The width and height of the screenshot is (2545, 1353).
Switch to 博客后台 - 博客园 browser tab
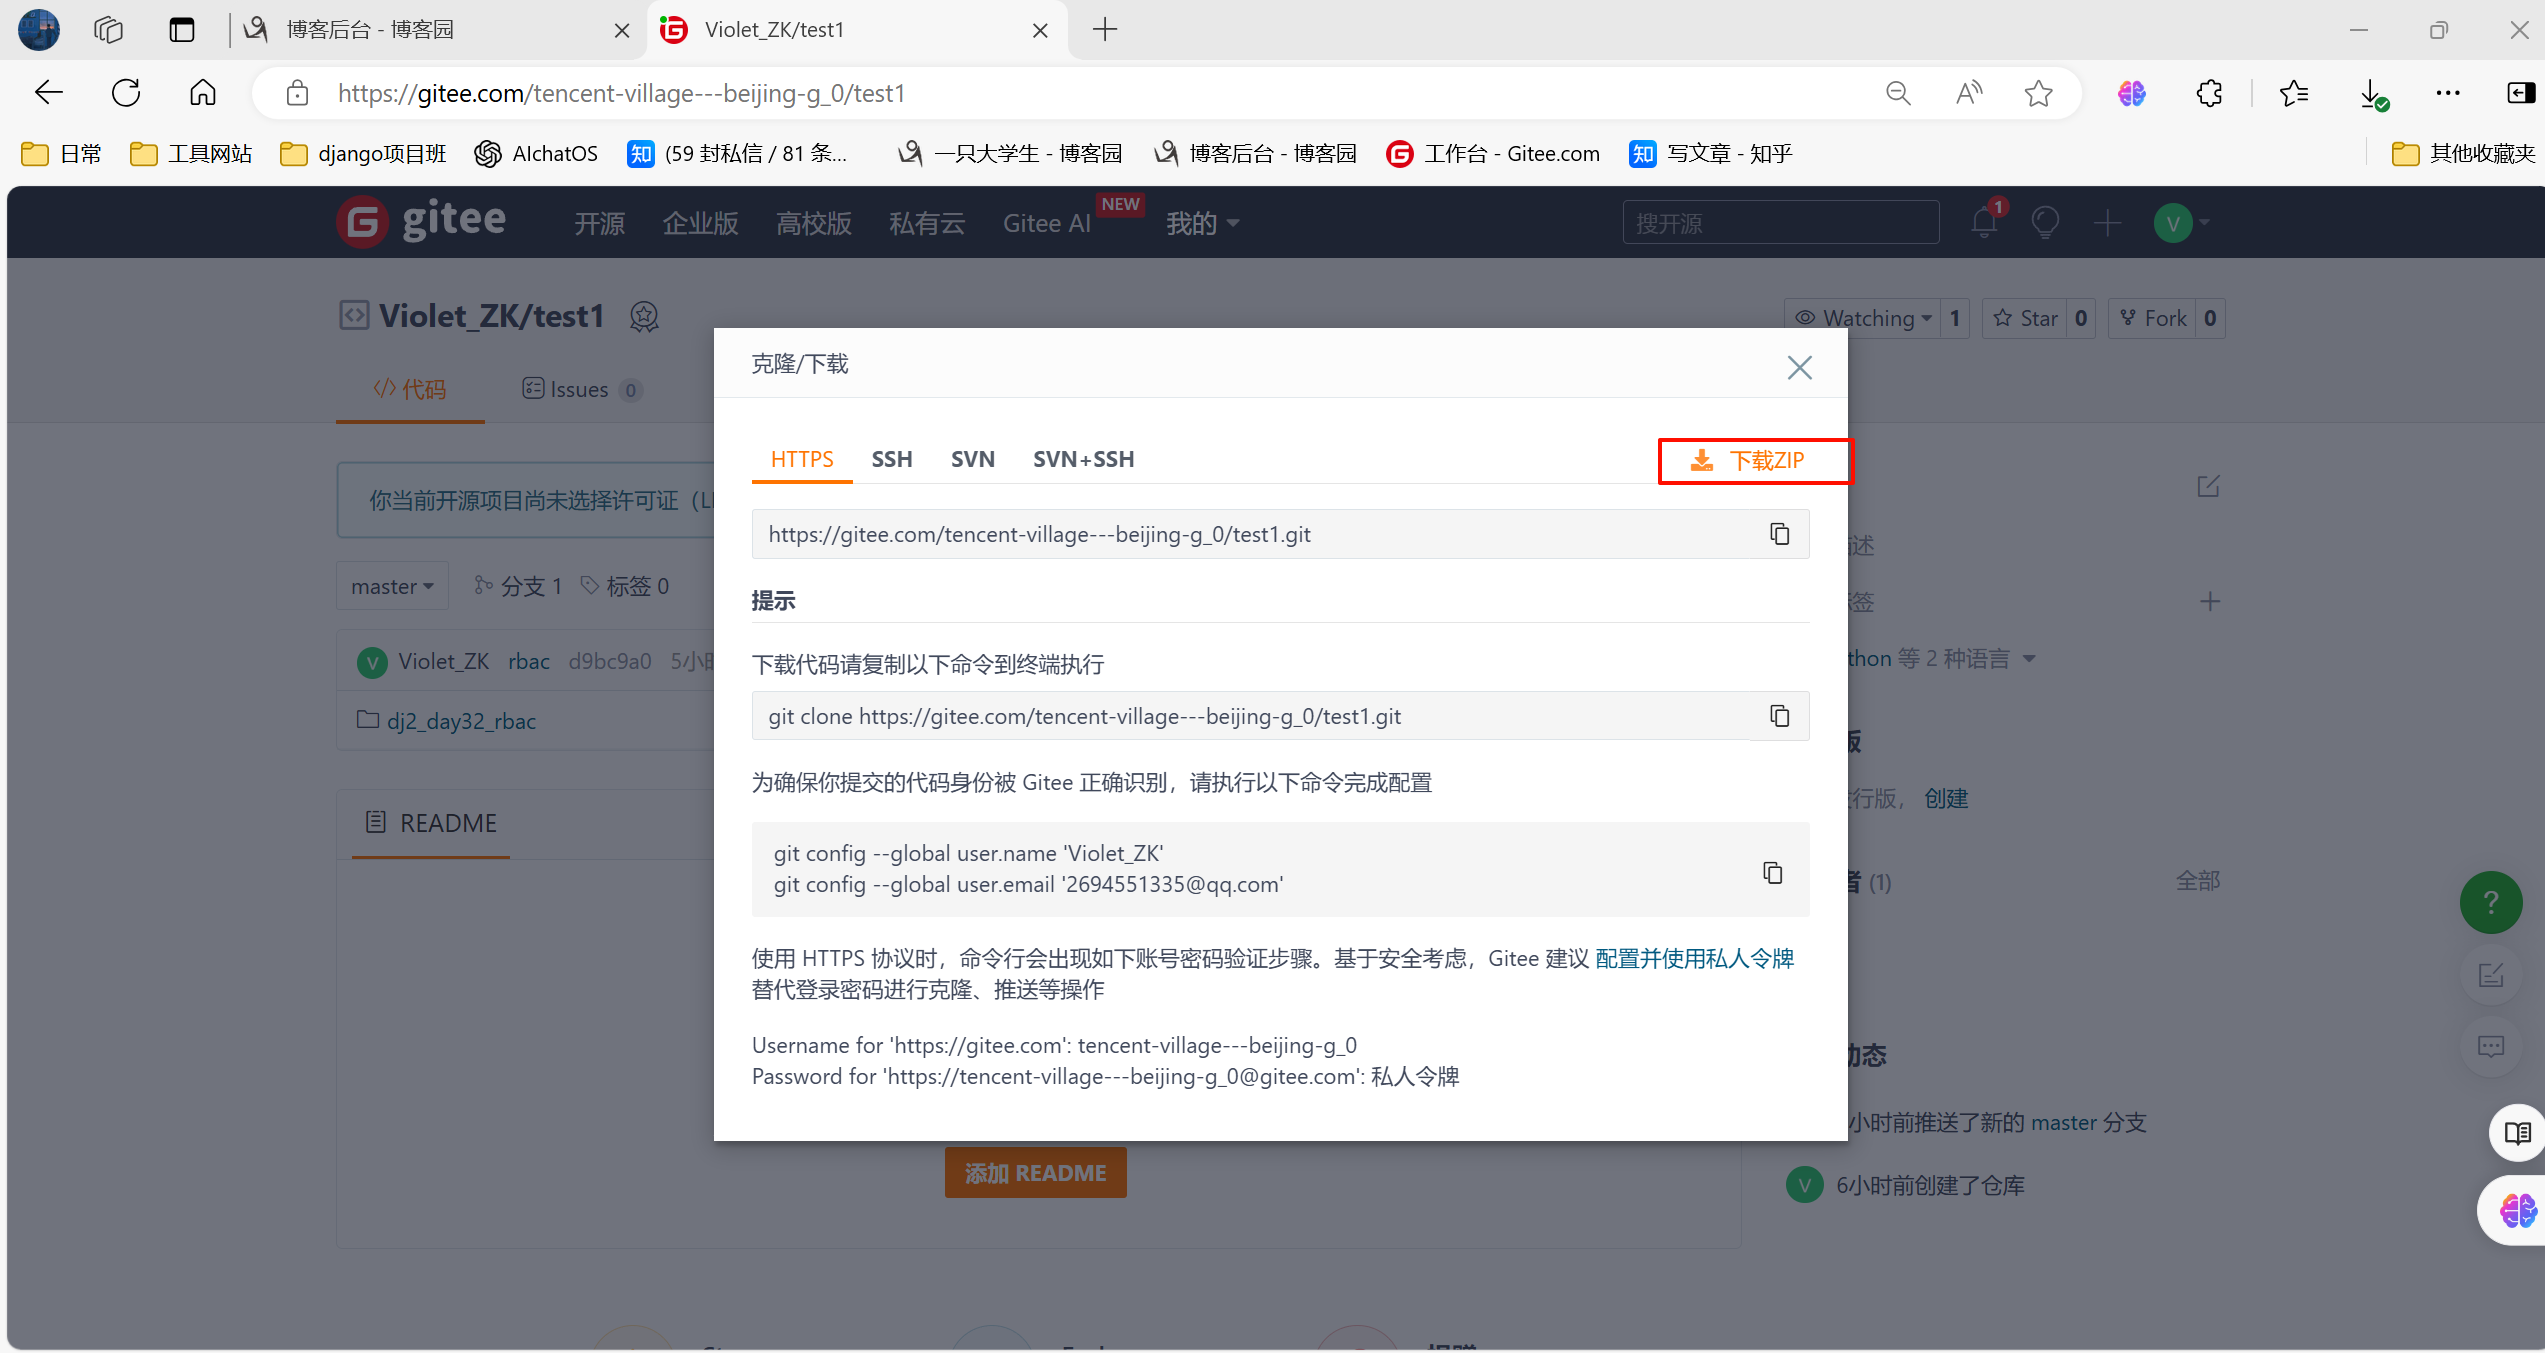tap(430, 30)
